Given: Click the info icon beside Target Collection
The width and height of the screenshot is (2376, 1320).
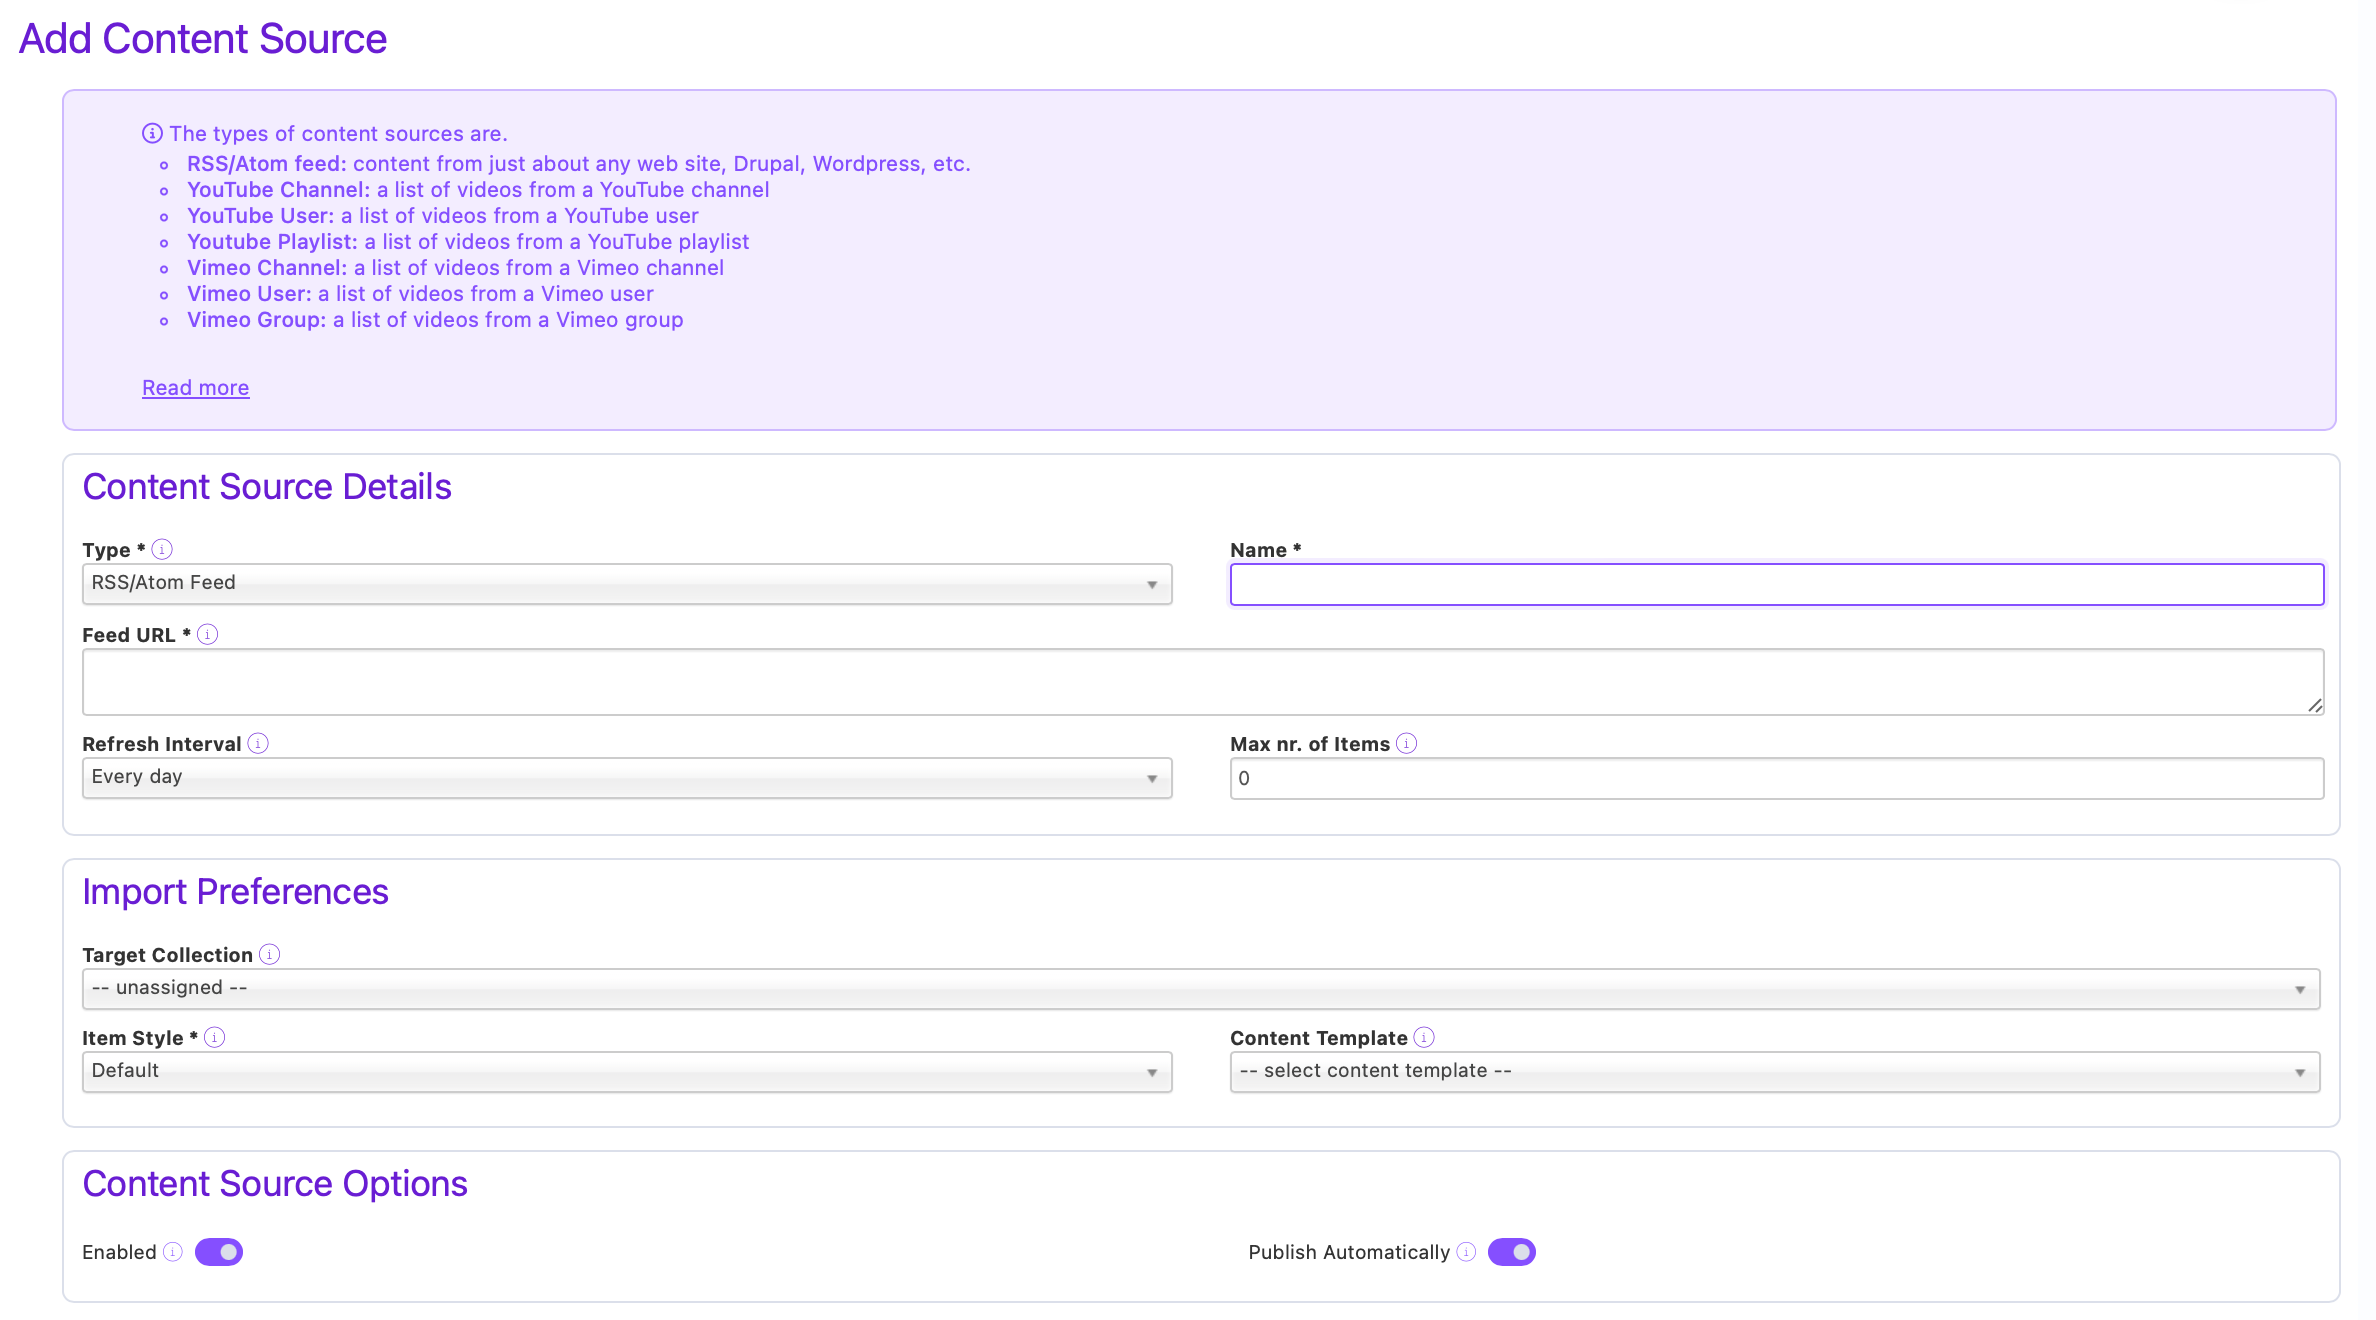Looking at the screenshot, I should [269, 954].
